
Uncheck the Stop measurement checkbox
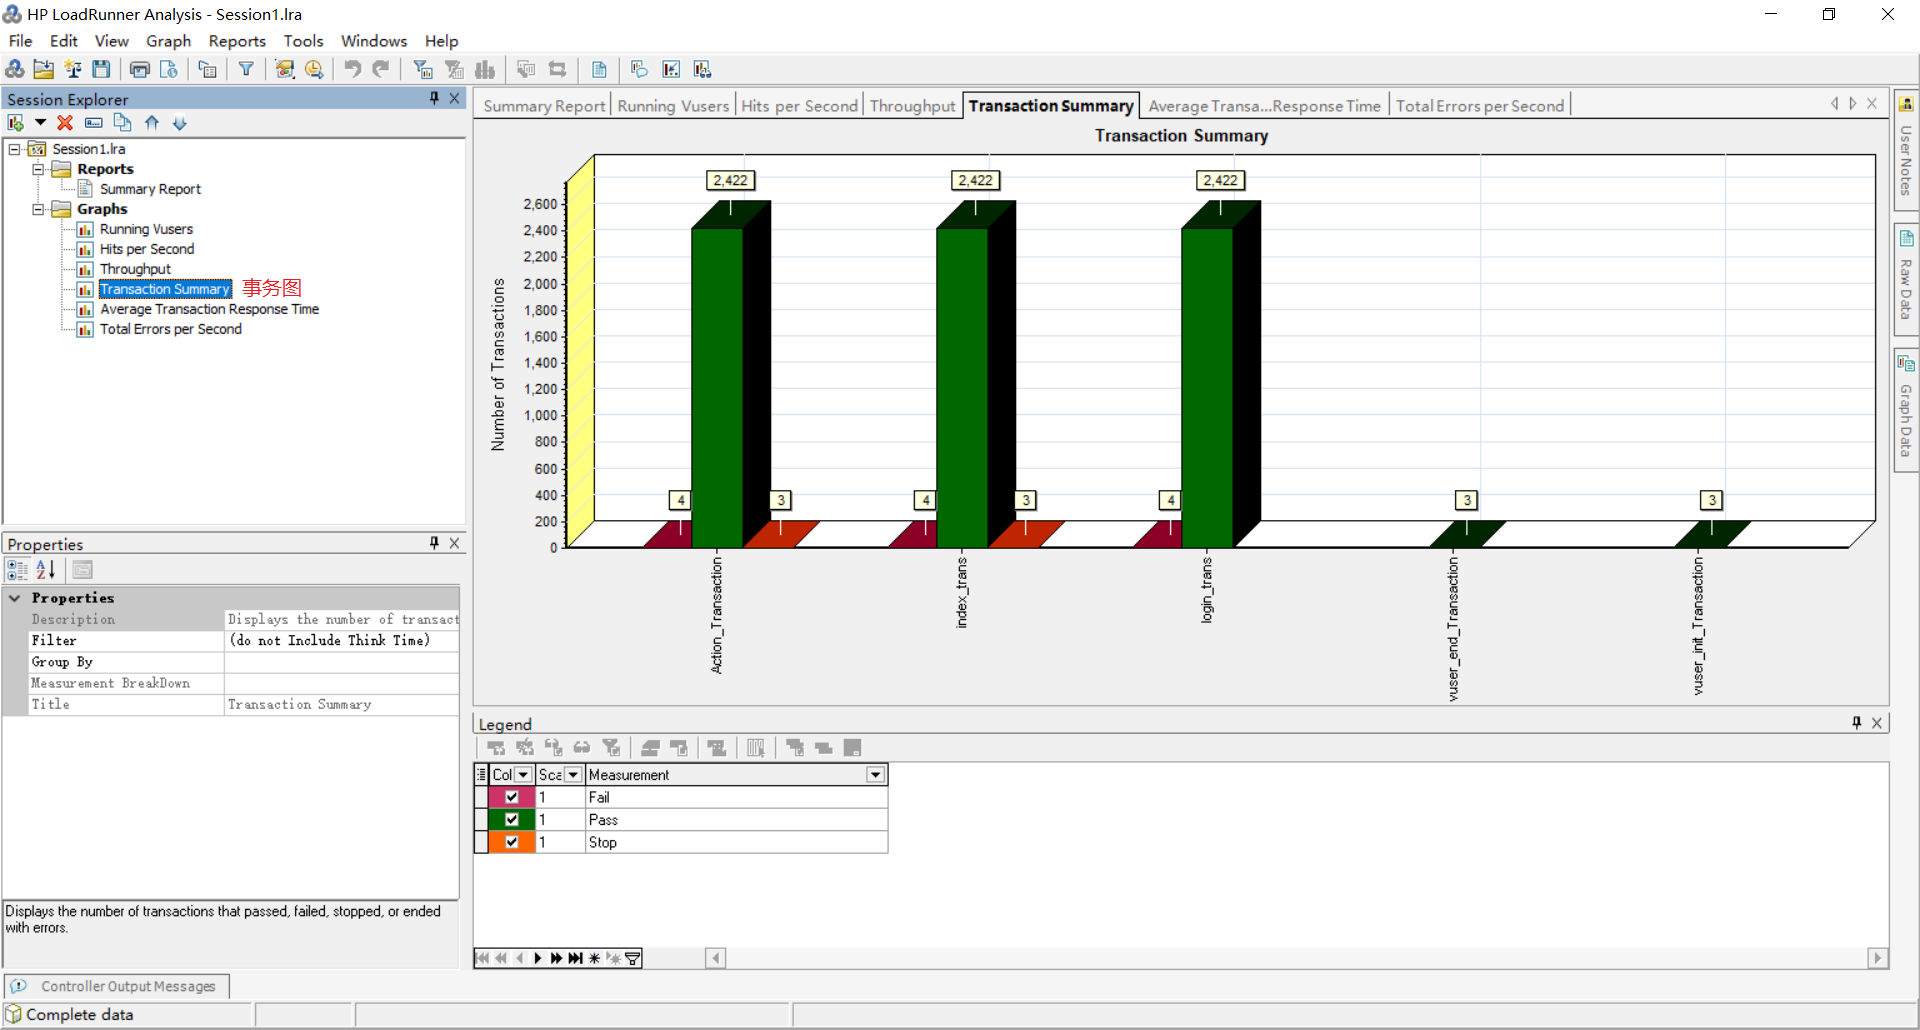tap(512, 842)
